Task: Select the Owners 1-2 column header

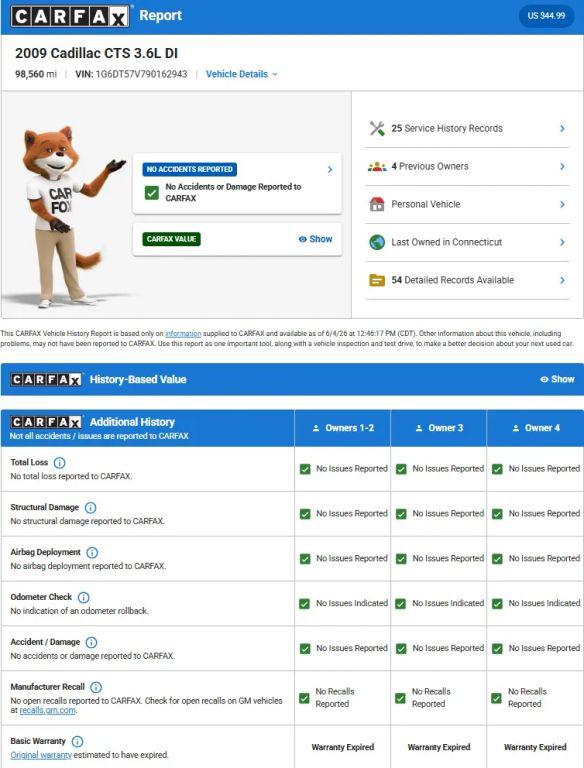Action: pos(343,428)
